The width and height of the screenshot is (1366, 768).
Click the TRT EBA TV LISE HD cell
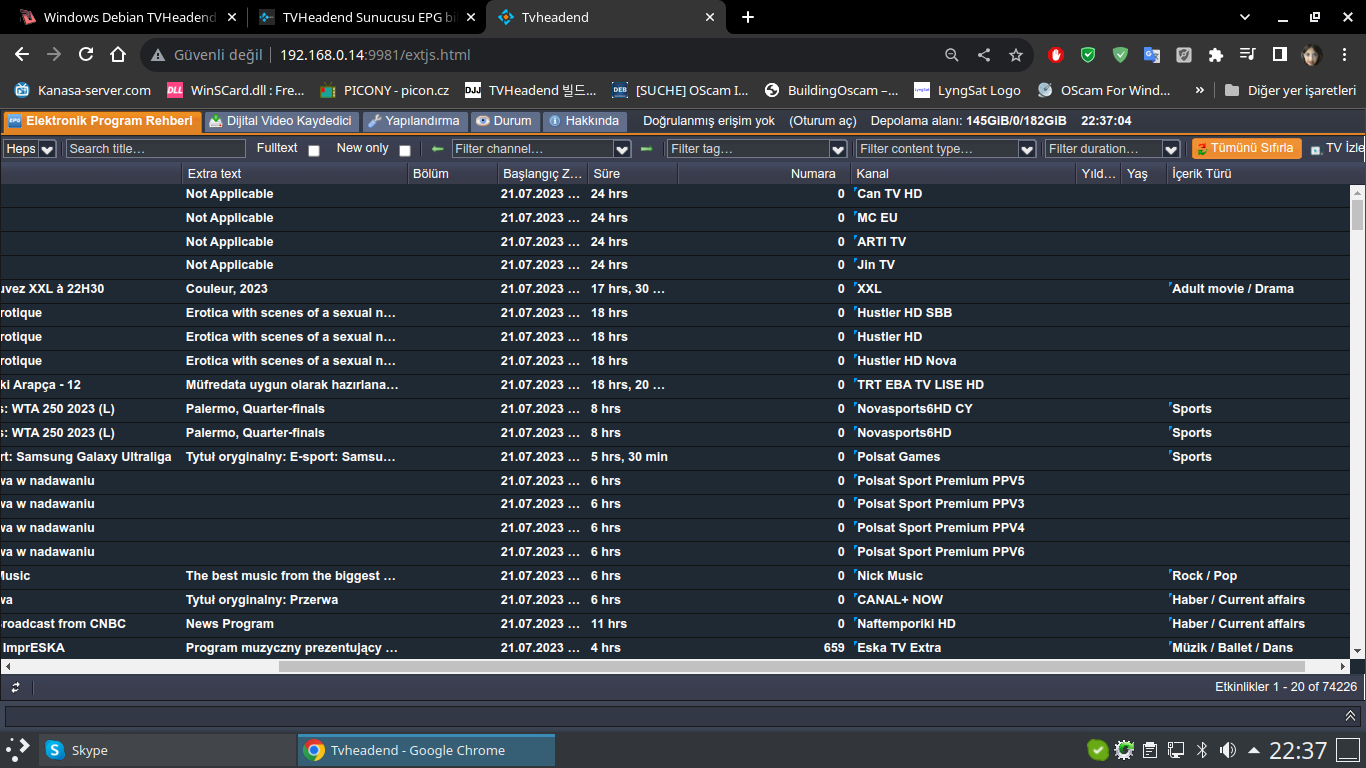(x=964, y=385)
